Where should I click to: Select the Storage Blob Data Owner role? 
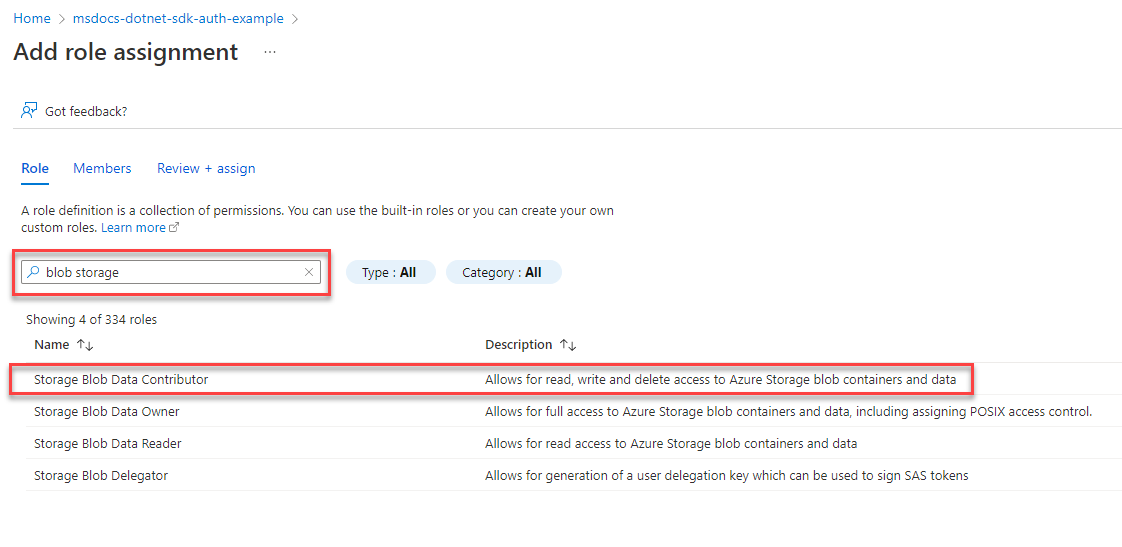[107, 412]
